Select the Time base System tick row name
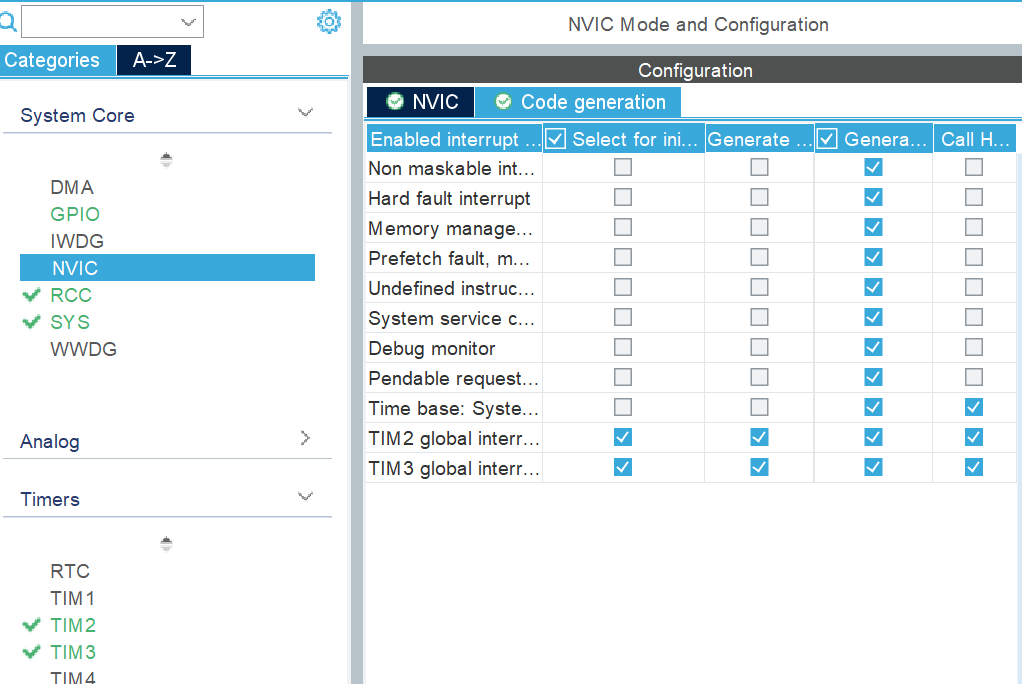Image resolution: width=1022 pixels, height=684 pixels. (453, 409)
